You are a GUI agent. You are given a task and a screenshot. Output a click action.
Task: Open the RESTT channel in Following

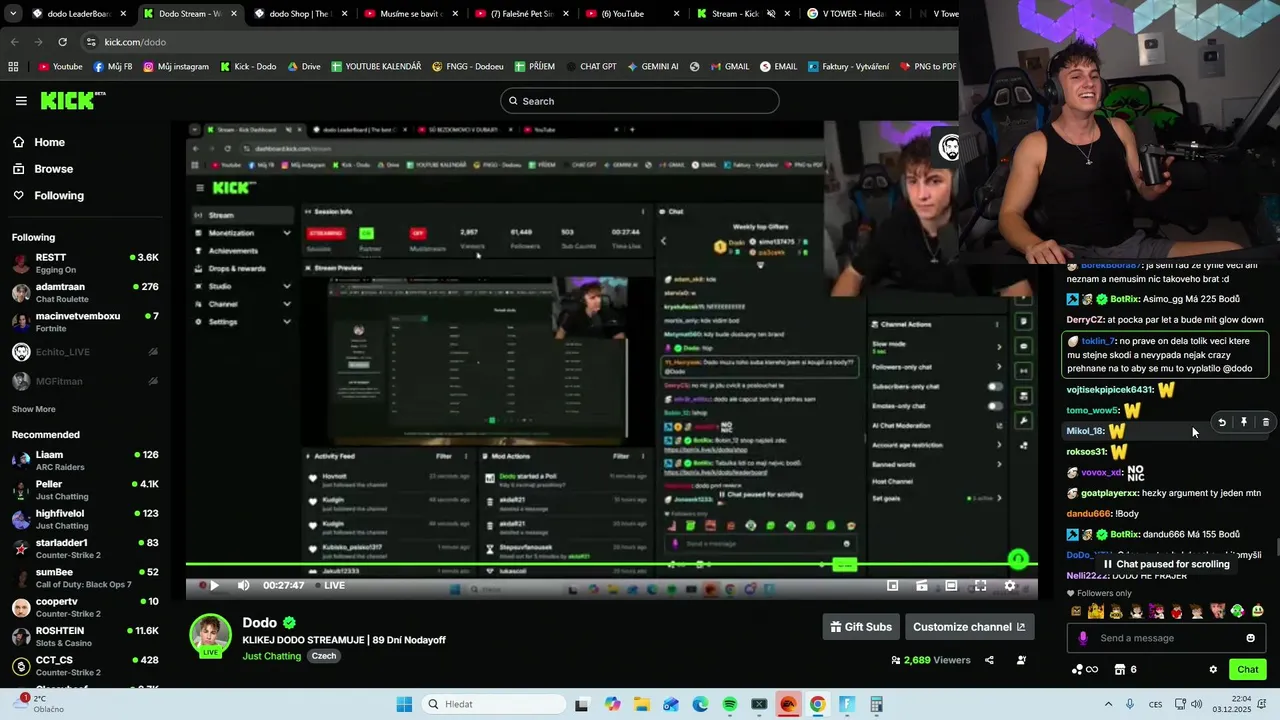click(84, 263)
